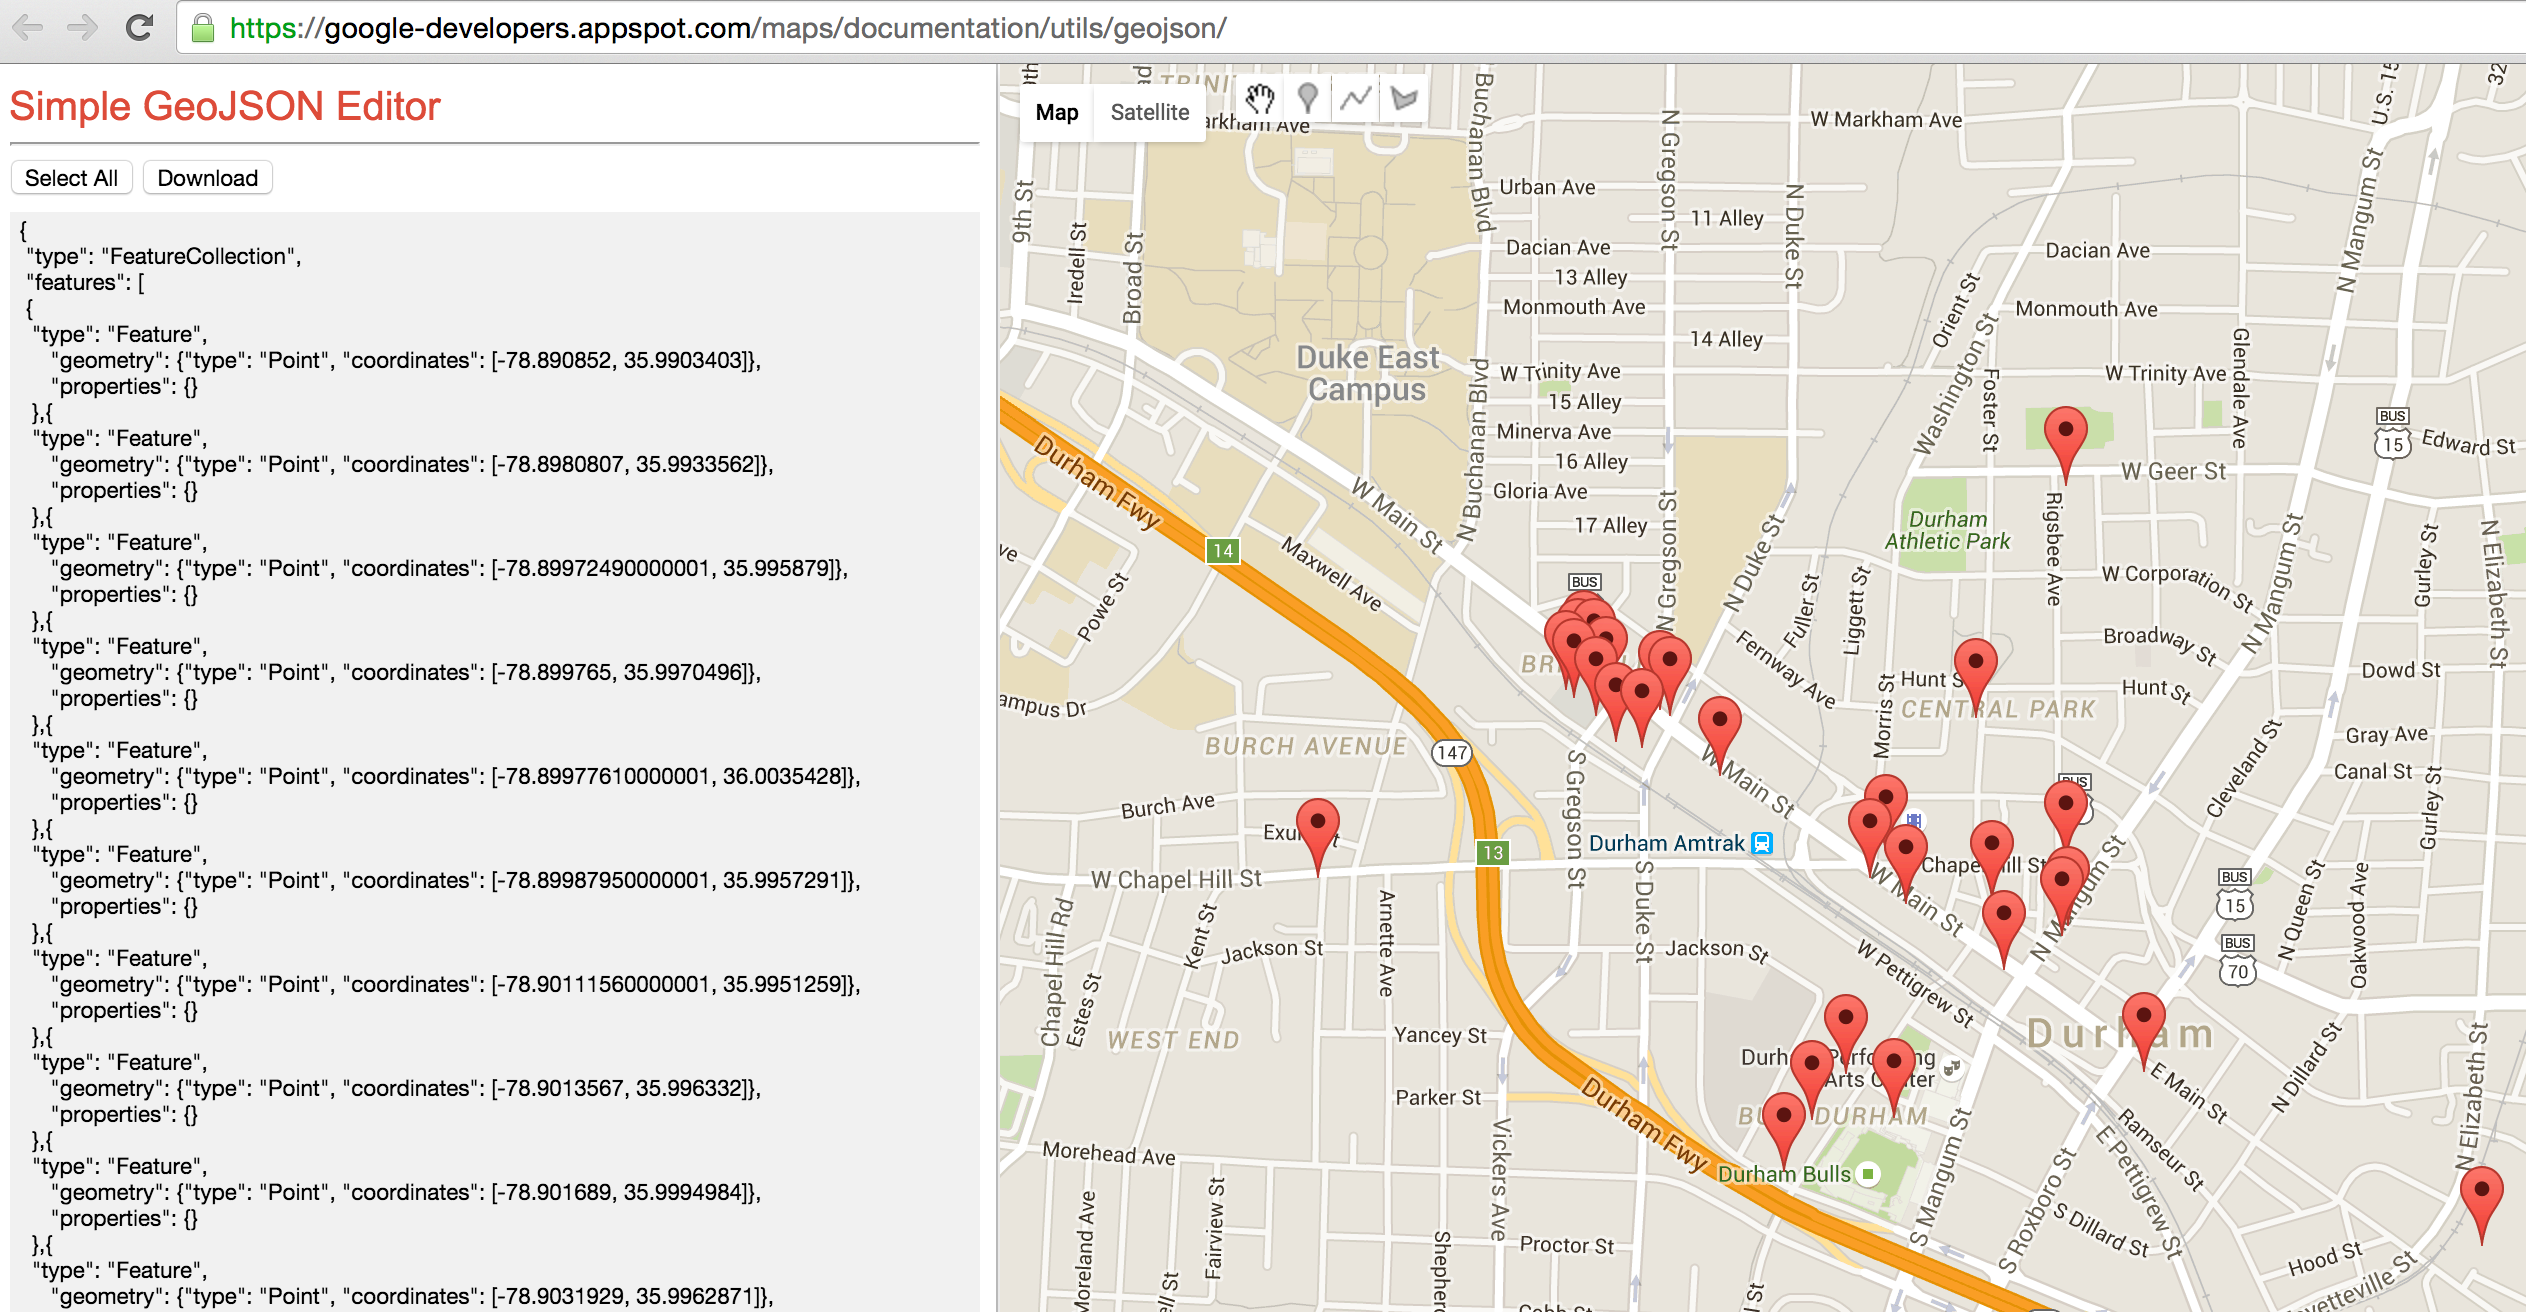This screenshot has width=2526, height=1312.
Task: Click the browser forward arrow
Action: [83, 28]
